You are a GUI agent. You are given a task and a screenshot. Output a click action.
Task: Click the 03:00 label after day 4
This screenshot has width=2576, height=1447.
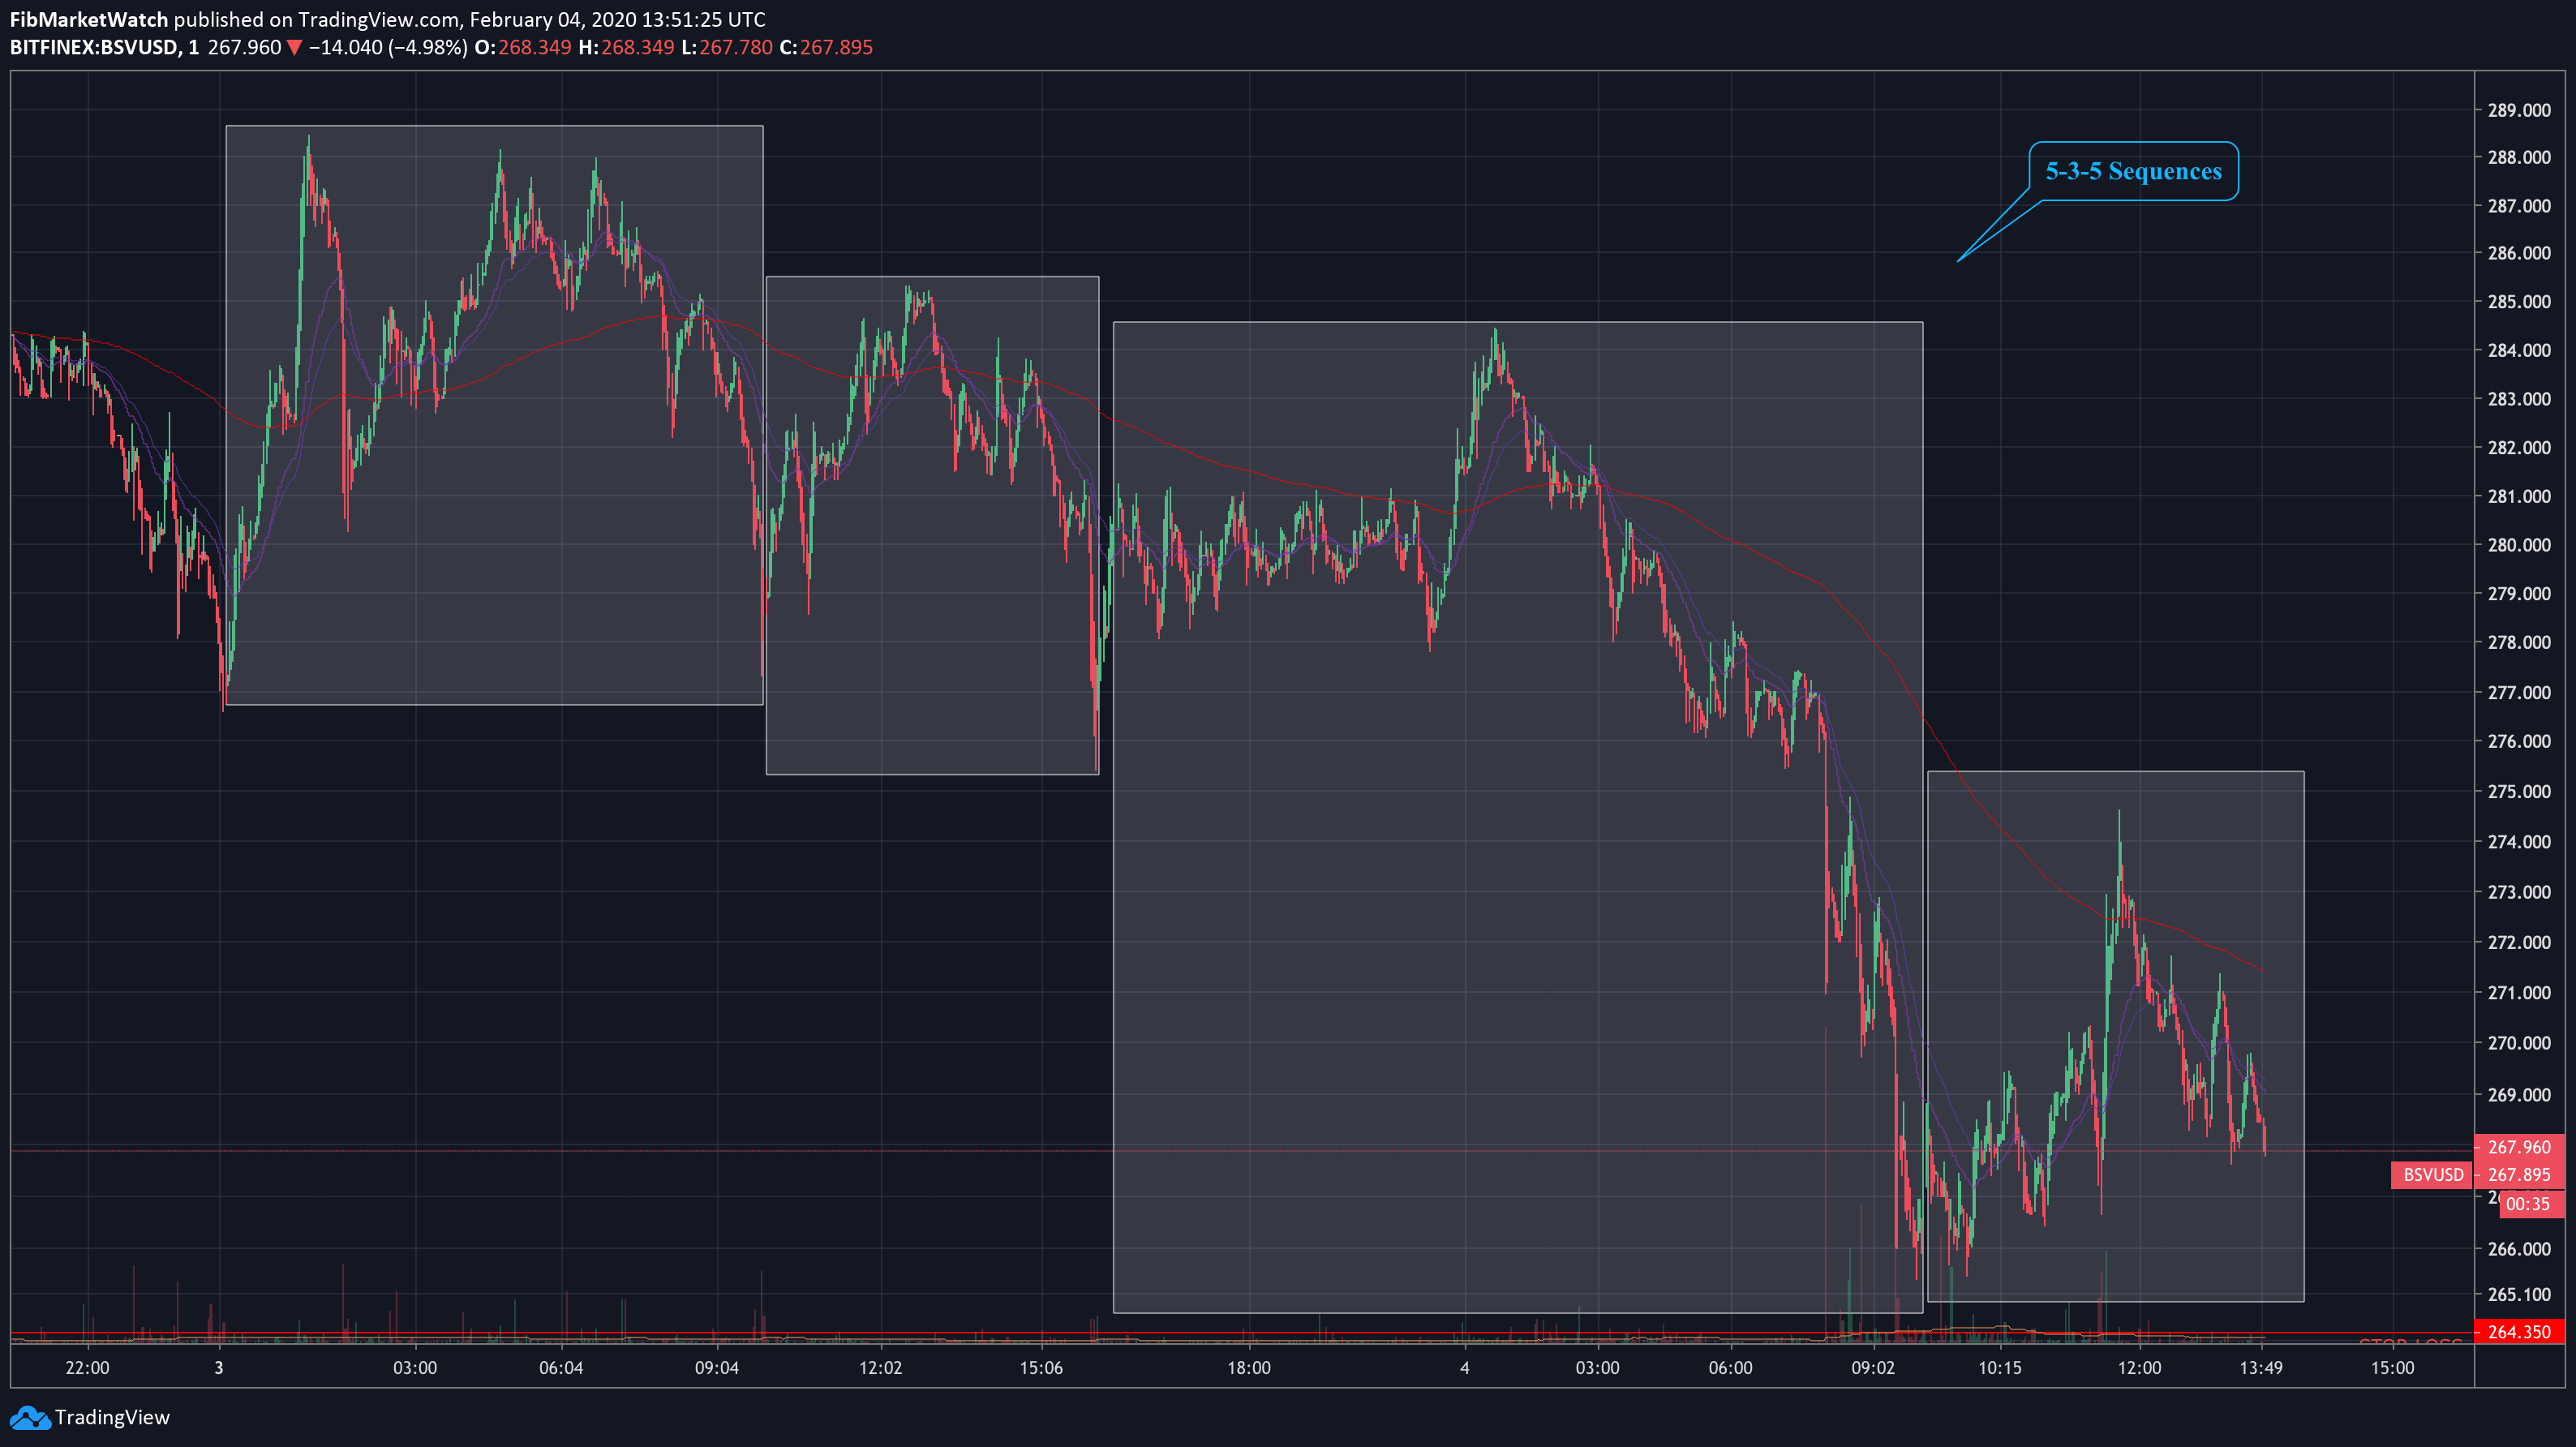(1597, 1367)
